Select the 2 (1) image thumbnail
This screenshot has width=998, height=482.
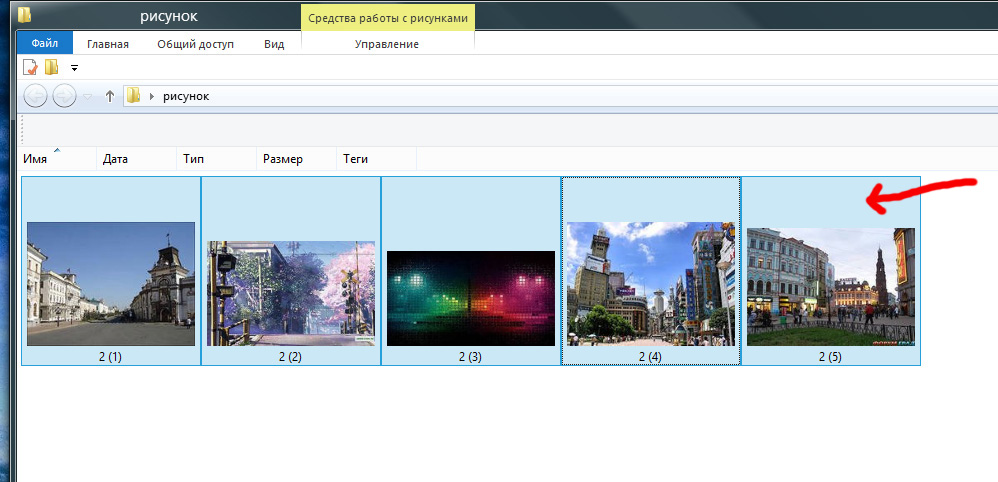[x=111, y=284]
